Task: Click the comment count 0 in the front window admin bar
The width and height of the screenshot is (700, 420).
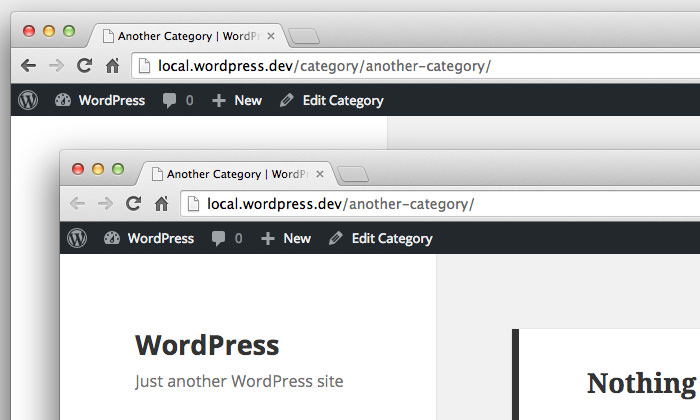Action: pos(238,238)
